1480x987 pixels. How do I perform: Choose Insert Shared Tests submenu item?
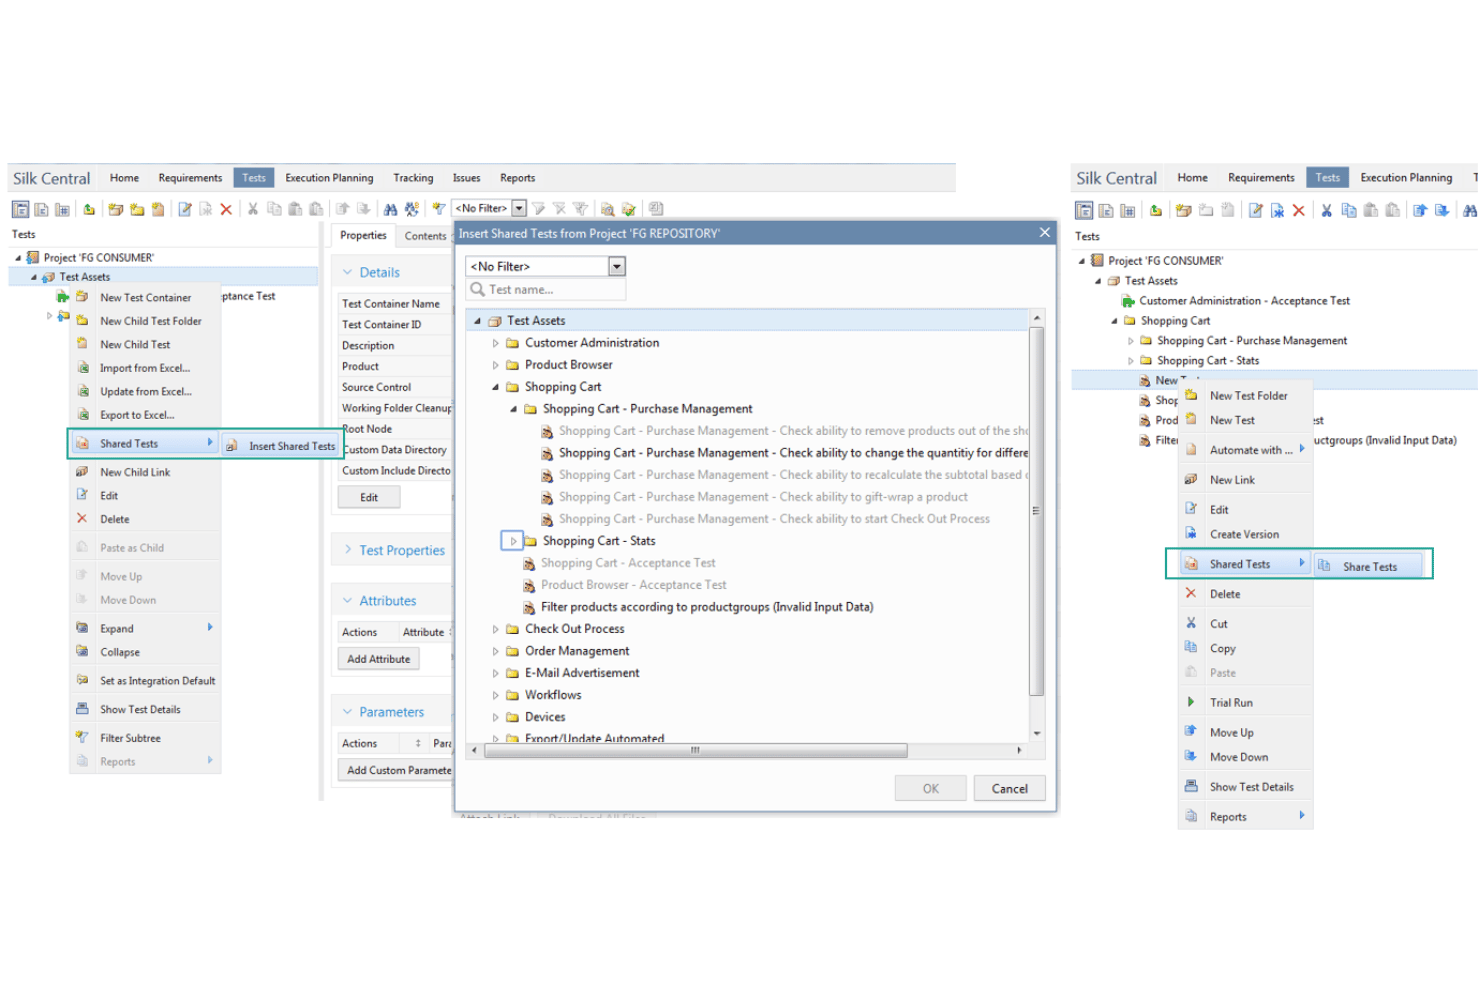[x=279, y=446]
